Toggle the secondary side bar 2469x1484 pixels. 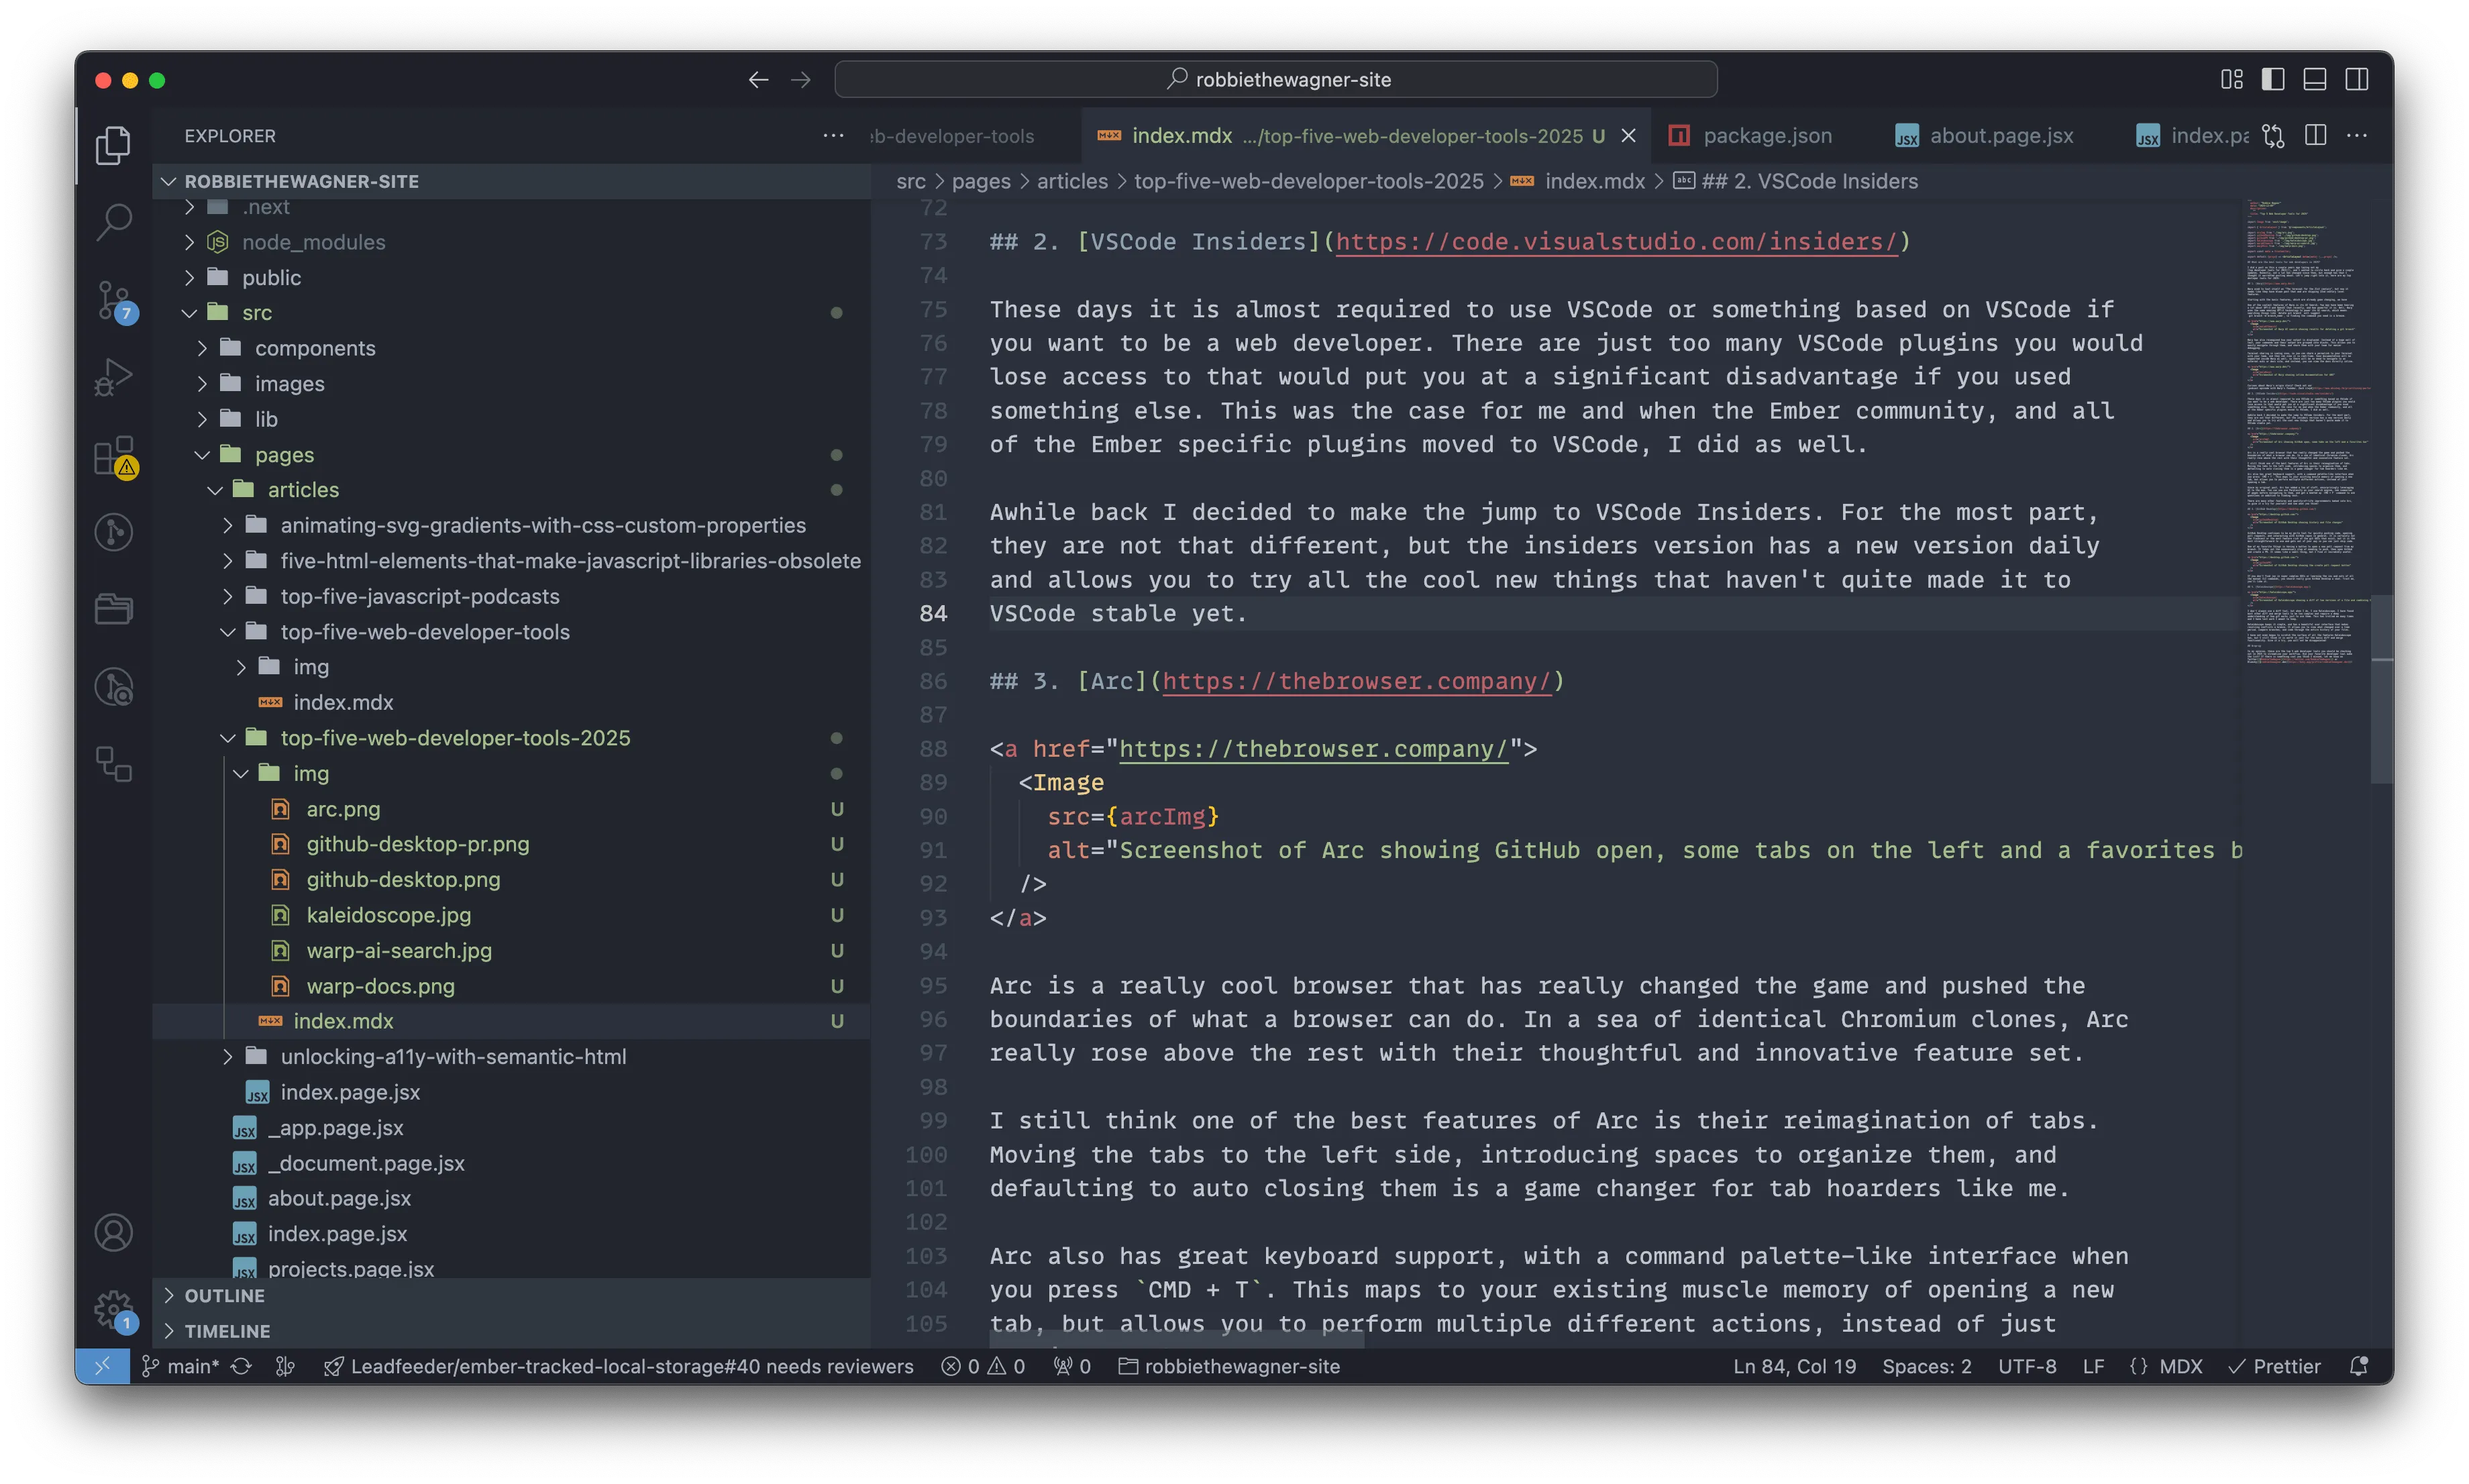[2357, 79]
